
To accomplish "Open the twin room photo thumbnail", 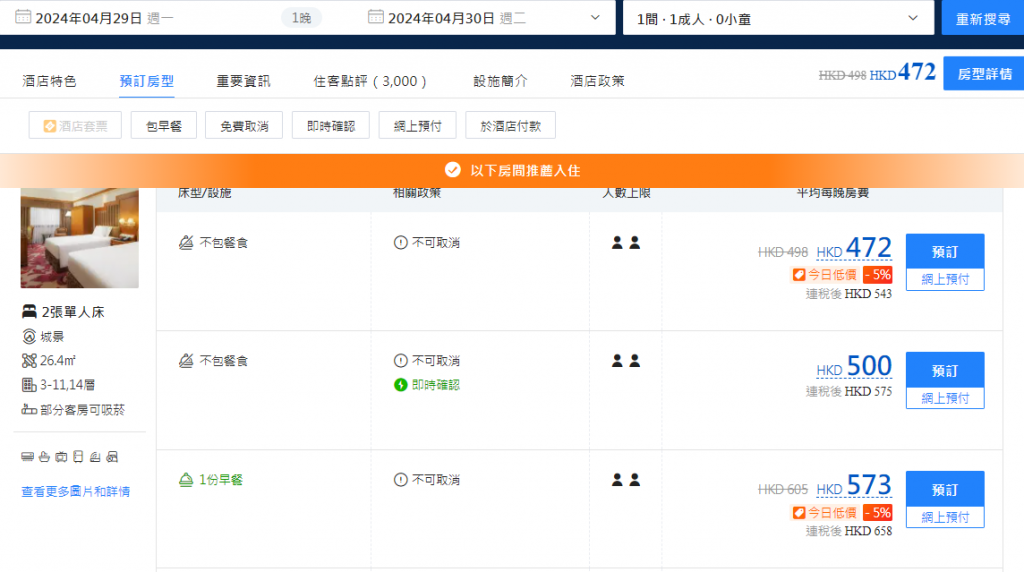I will click(80, 238).
